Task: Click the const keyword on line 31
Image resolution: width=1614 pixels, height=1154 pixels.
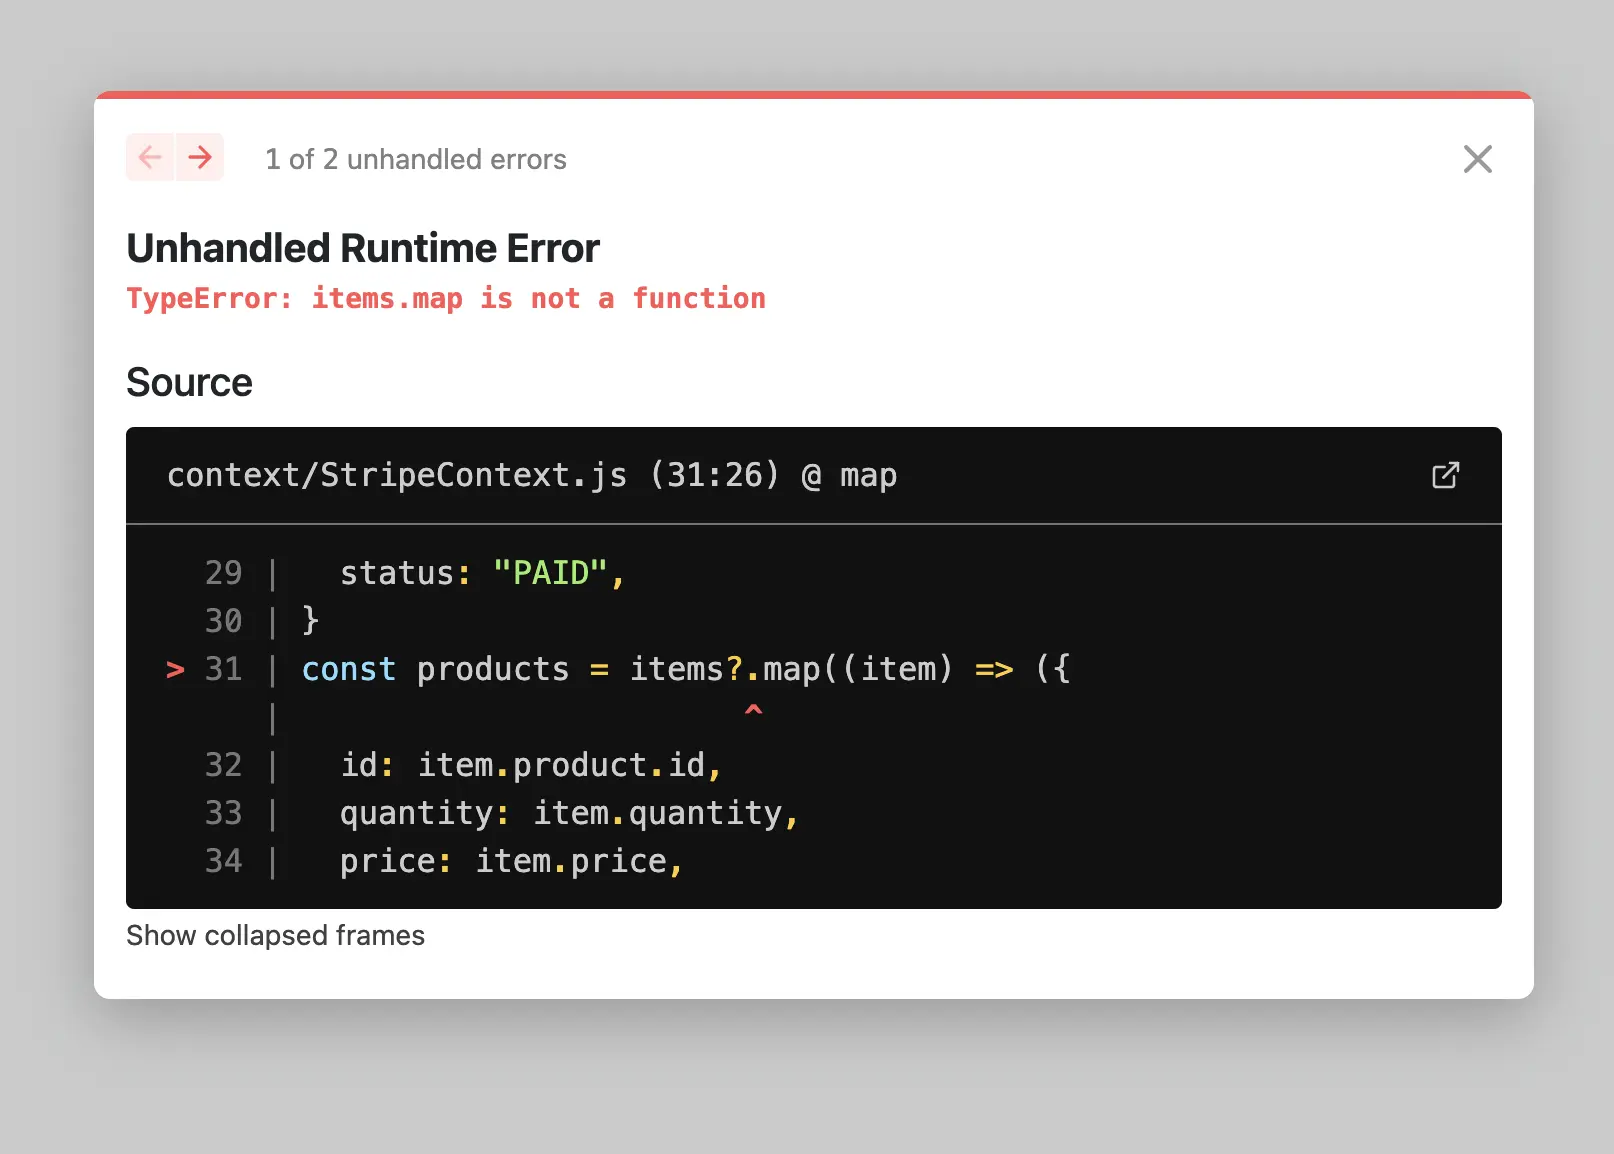Action: [x=348, y=669]
